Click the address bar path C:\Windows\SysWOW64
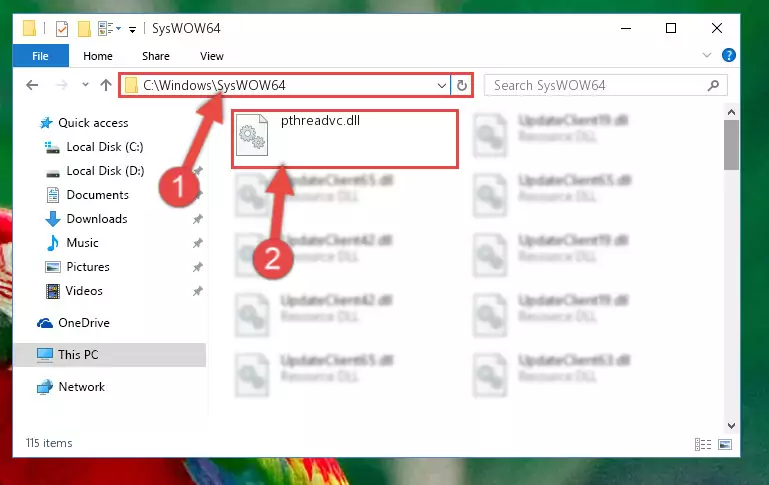 pyautogui.click(x=214, y=85)
